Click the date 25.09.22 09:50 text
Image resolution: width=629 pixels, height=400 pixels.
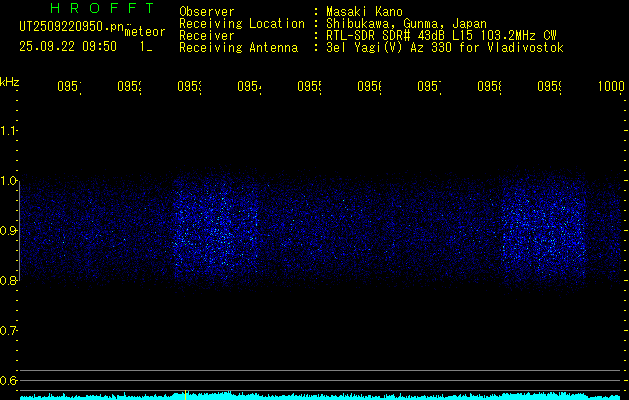(x=68, y=47)
